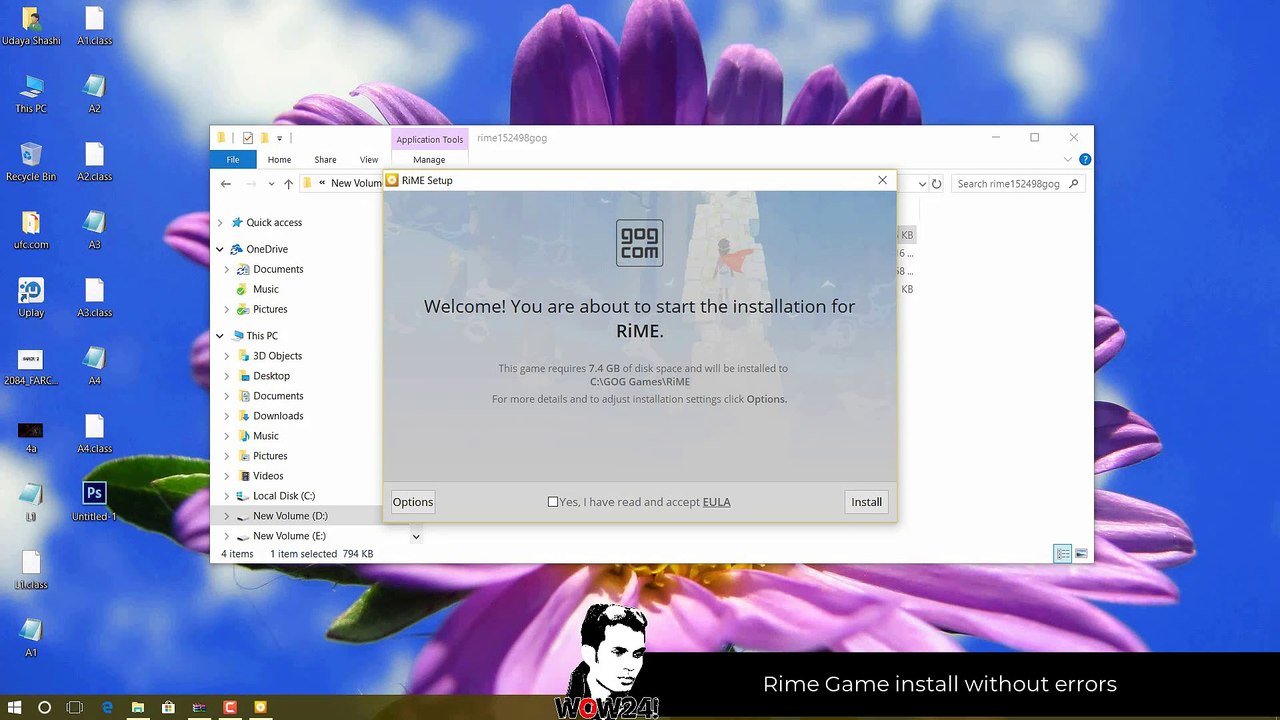
Task: Expand Quick access in navigation pane
Action: point(220,223)
